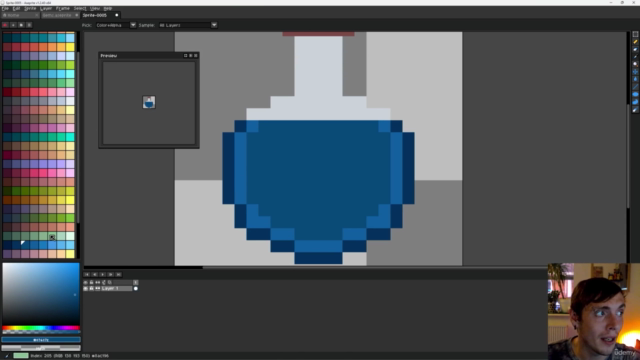This screenshot has width=640, height=360.
Task: Open the Edit menu
Action: 16,8
